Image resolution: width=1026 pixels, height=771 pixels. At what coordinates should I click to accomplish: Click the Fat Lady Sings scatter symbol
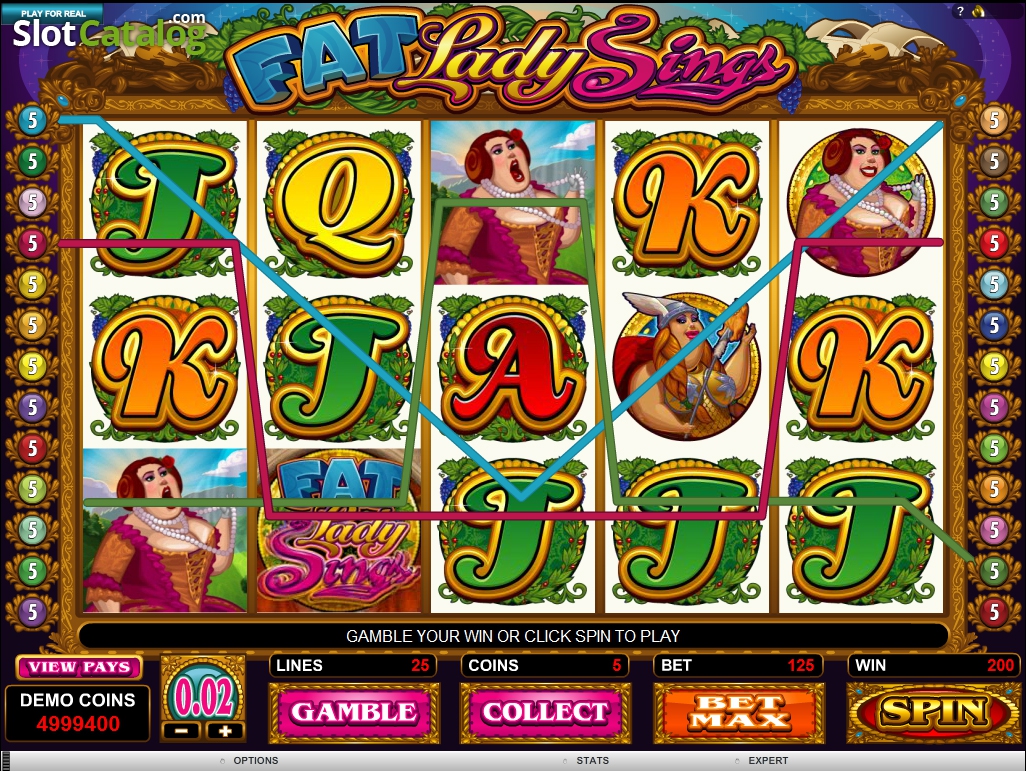click(338, 531)
